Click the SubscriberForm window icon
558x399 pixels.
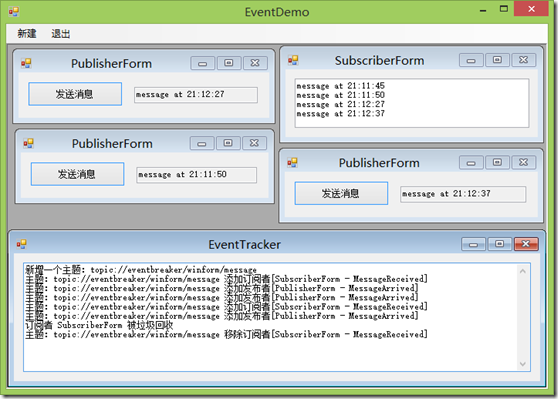click(293, 60)
